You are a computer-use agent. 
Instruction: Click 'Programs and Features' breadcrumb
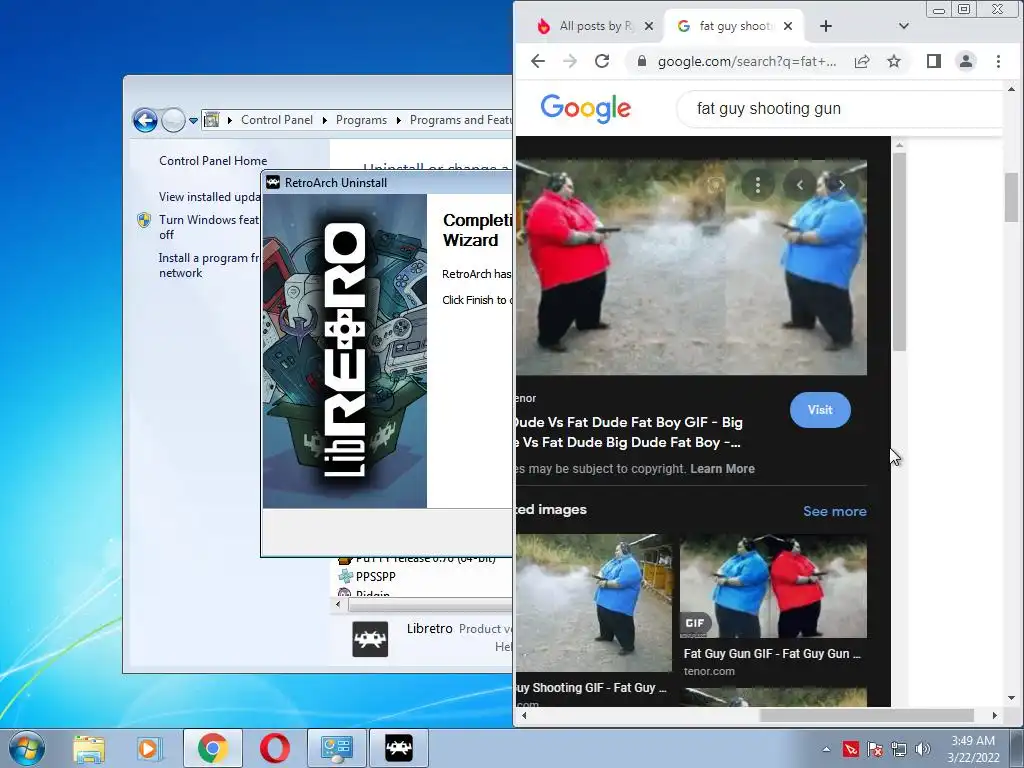461,120
